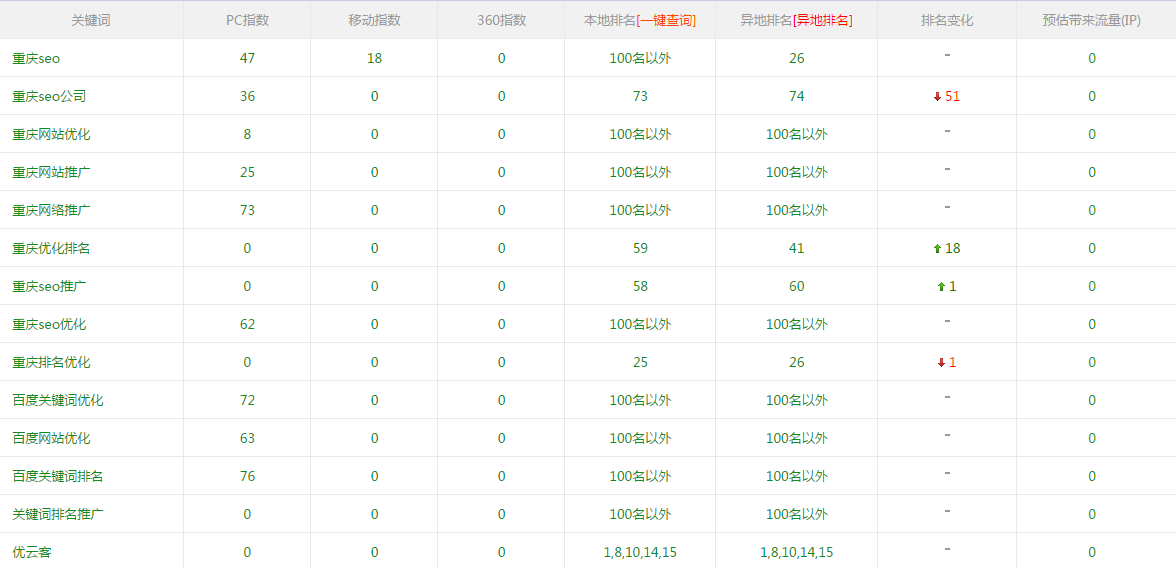Screen dimensions: 1176x568
Task: Click the 关键词 column header
Action: point(91,20)
